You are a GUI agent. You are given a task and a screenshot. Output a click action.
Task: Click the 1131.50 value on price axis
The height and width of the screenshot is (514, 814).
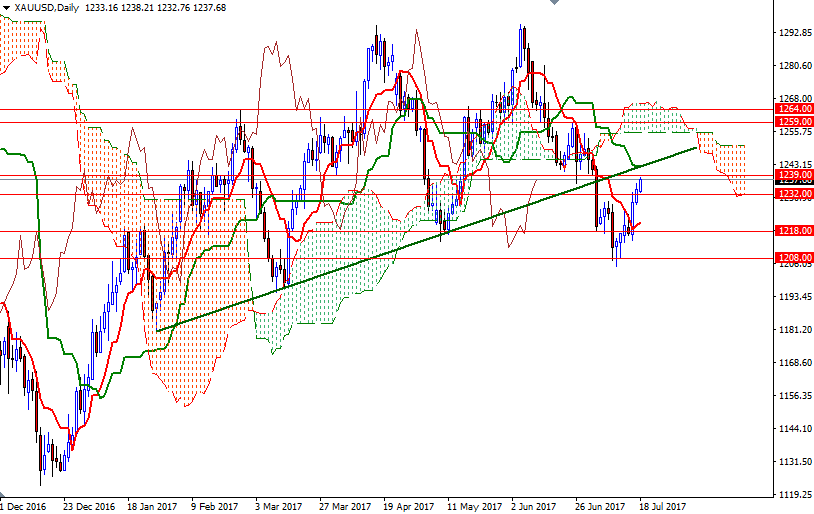(794, 462)
